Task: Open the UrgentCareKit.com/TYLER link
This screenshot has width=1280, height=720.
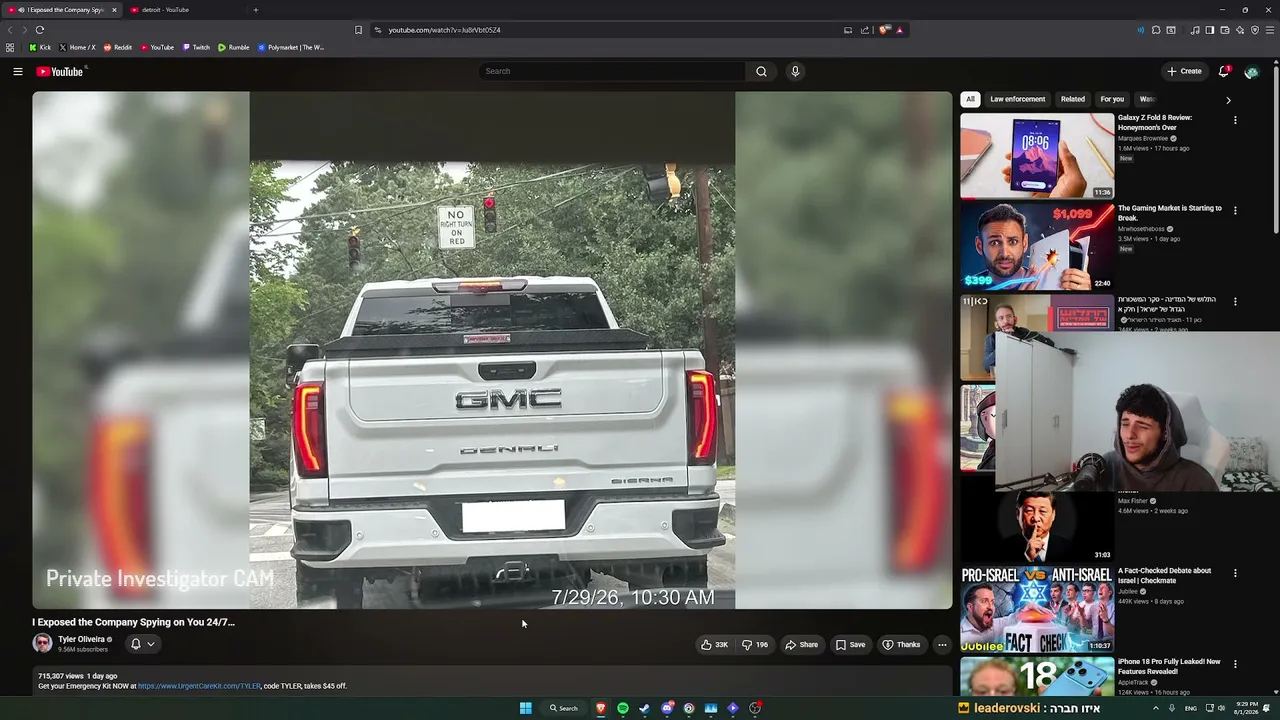Action: (199, 686)
